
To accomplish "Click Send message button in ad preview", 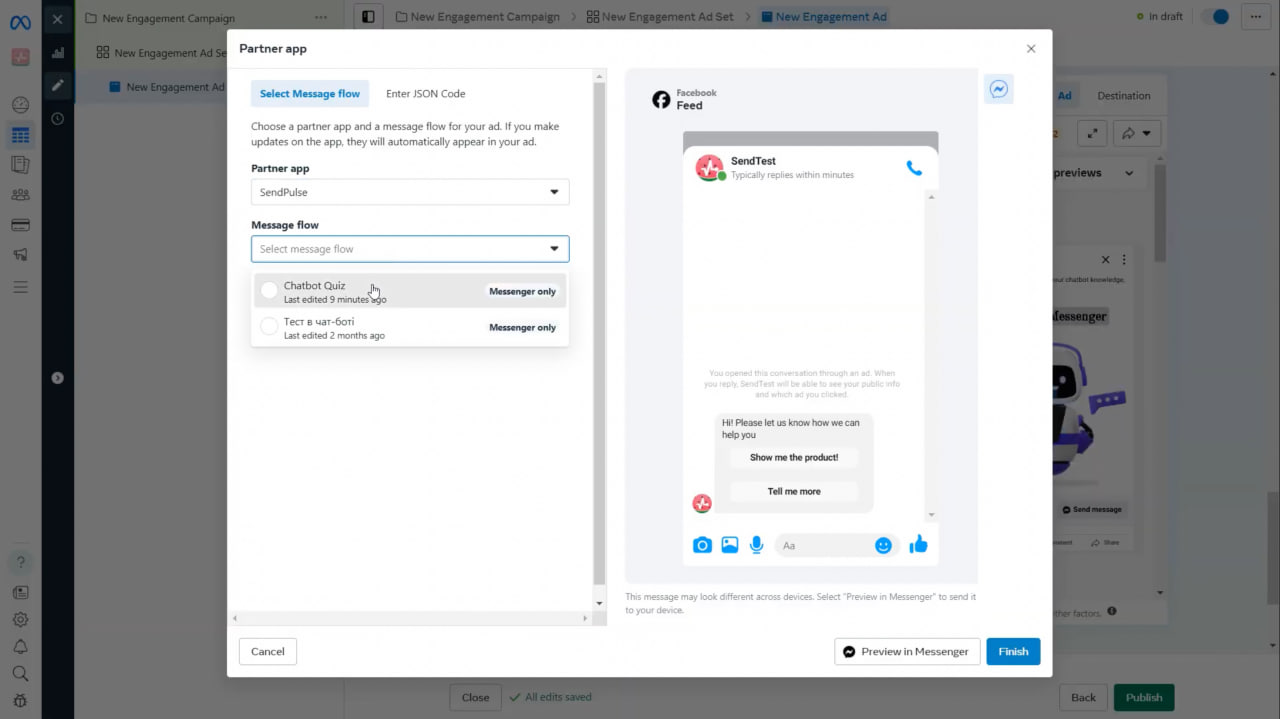I will coord(1092,509).
